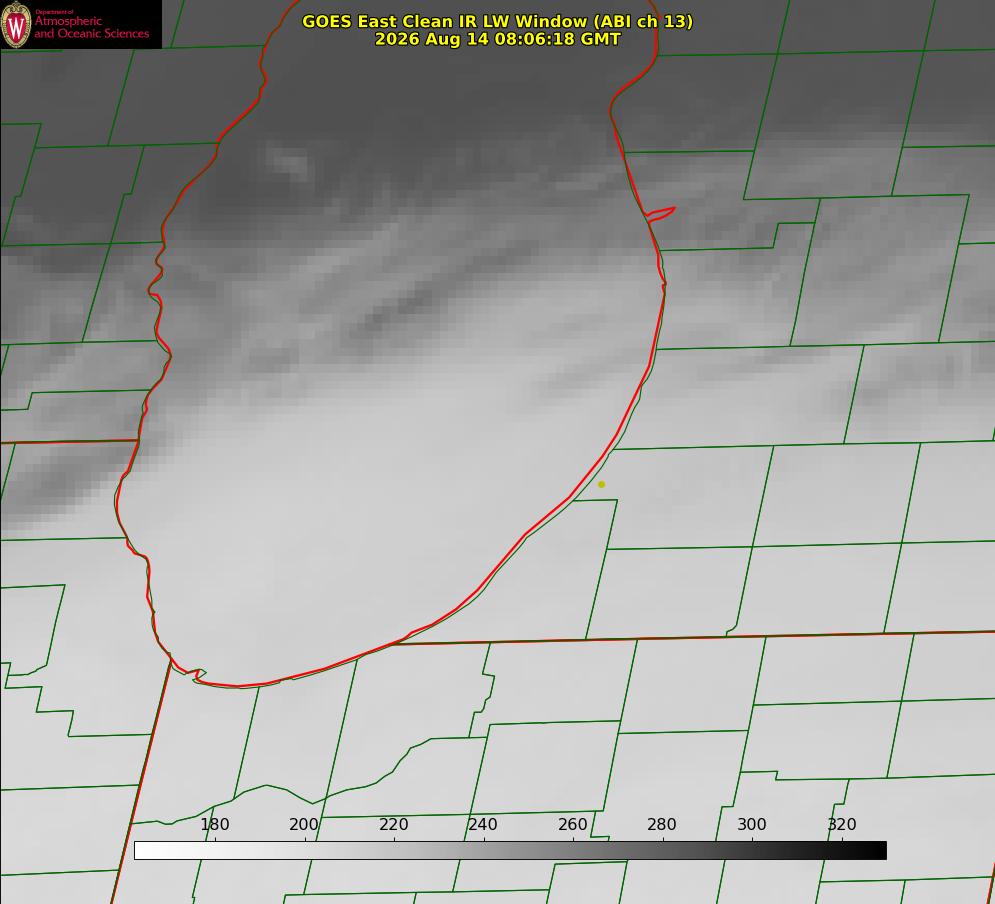995x904 pixels.
Task: Click the 240 colorbar label
Action: coord(483,824)
